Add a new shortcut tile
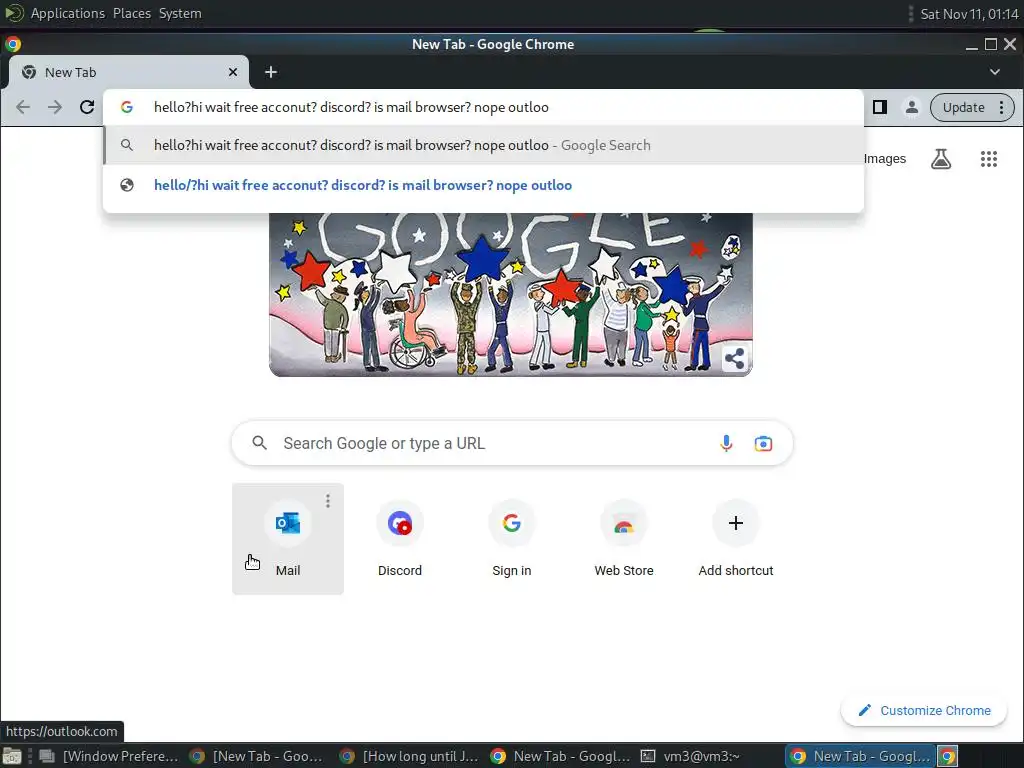Screen dimensions: 1024x768 click(736, 539)
